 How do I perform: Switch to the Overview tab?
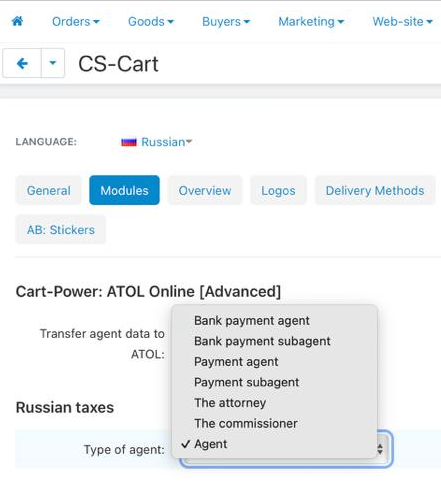(205, 190)
